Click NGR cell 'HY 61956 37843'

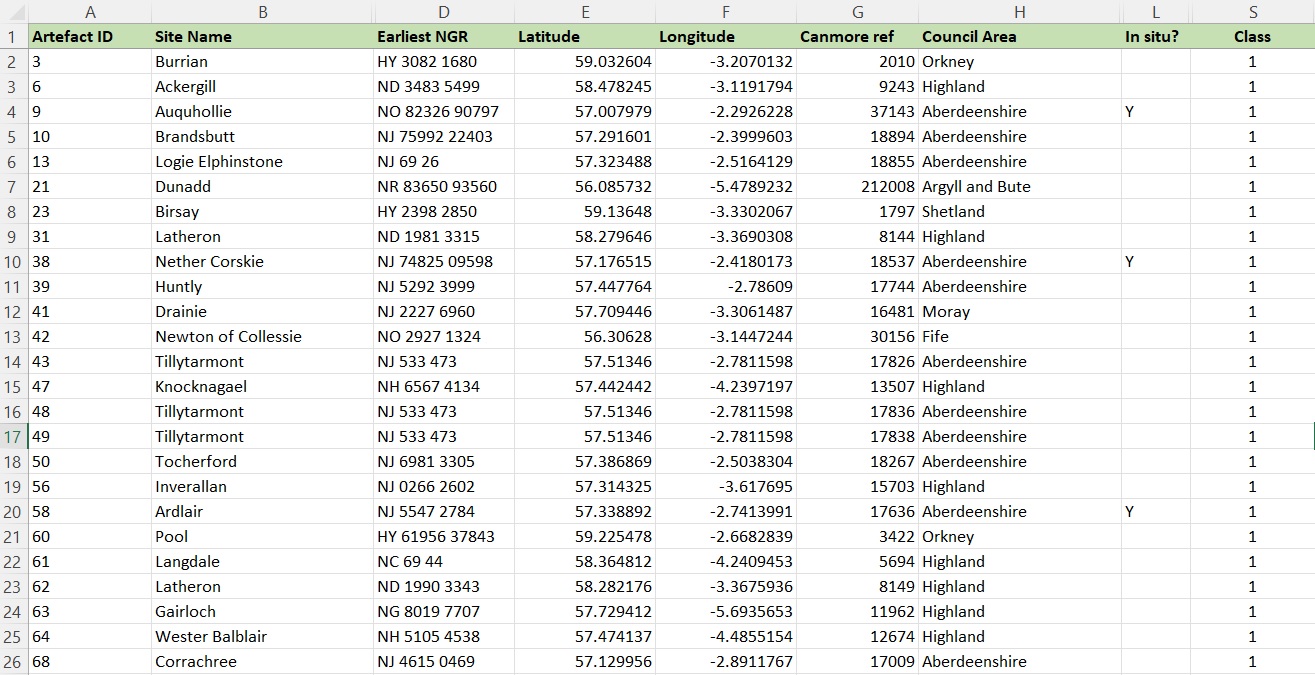444,537
